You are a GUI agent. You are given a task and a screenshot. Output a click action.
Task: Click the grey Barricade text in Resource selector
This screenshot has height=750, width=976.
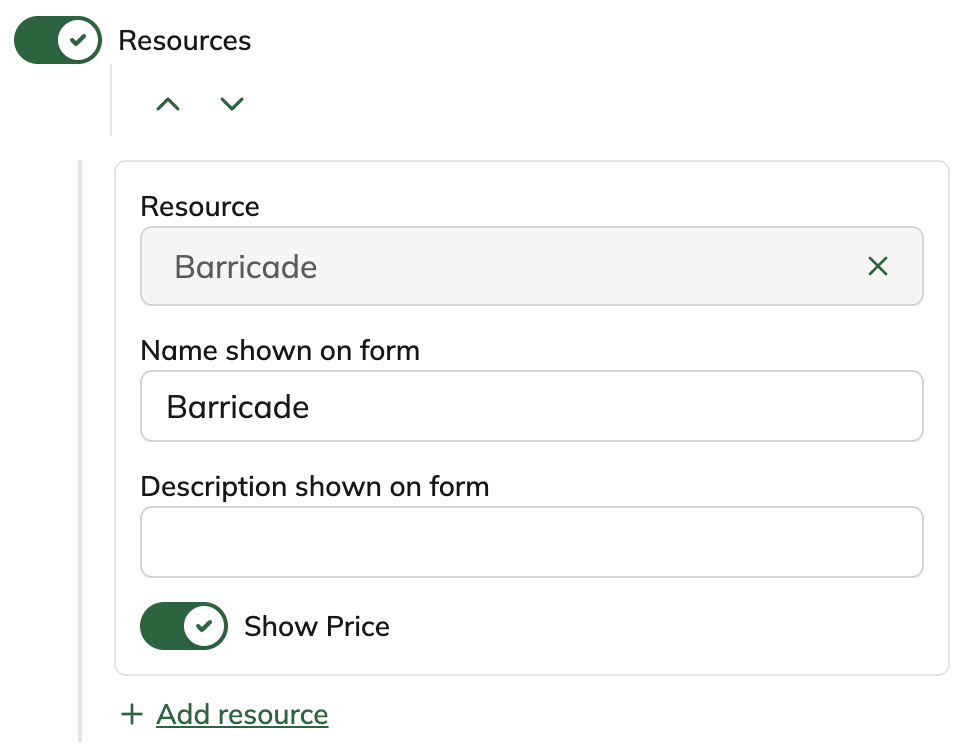click(x=246, y=267)
